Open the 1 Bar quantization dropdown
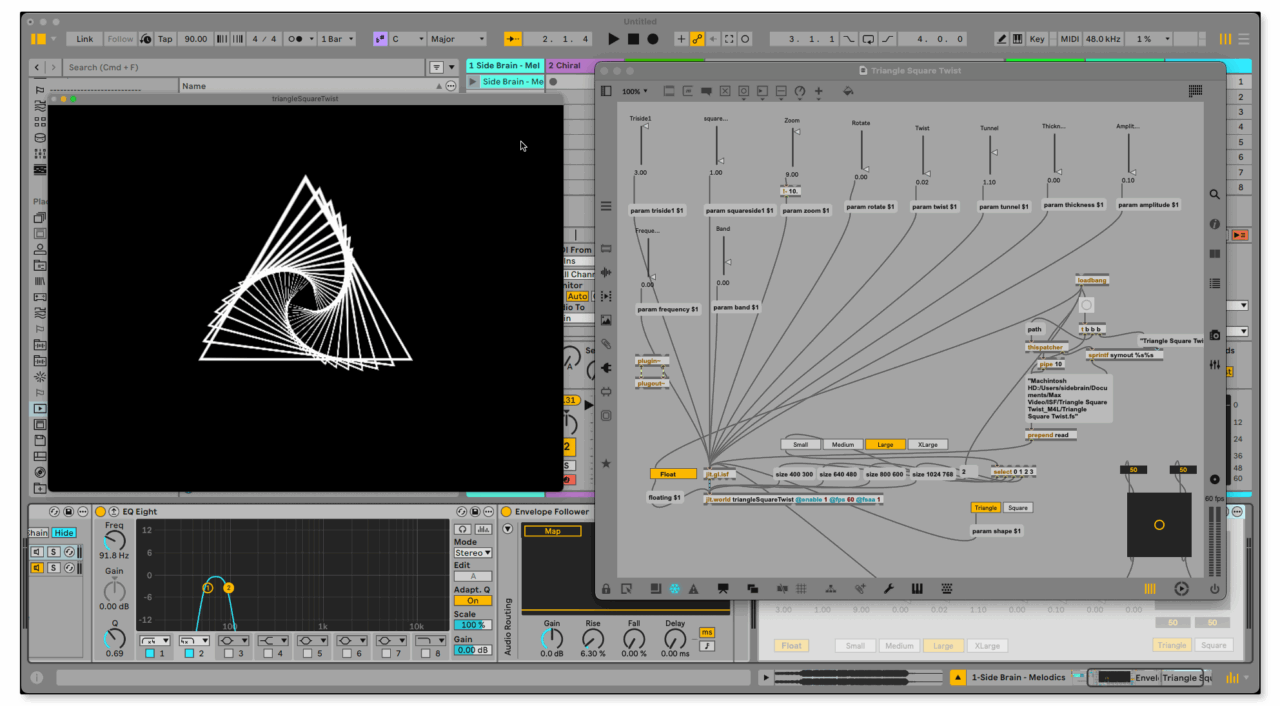Screen dimensions: 1280x706 [x=337, y=39]
